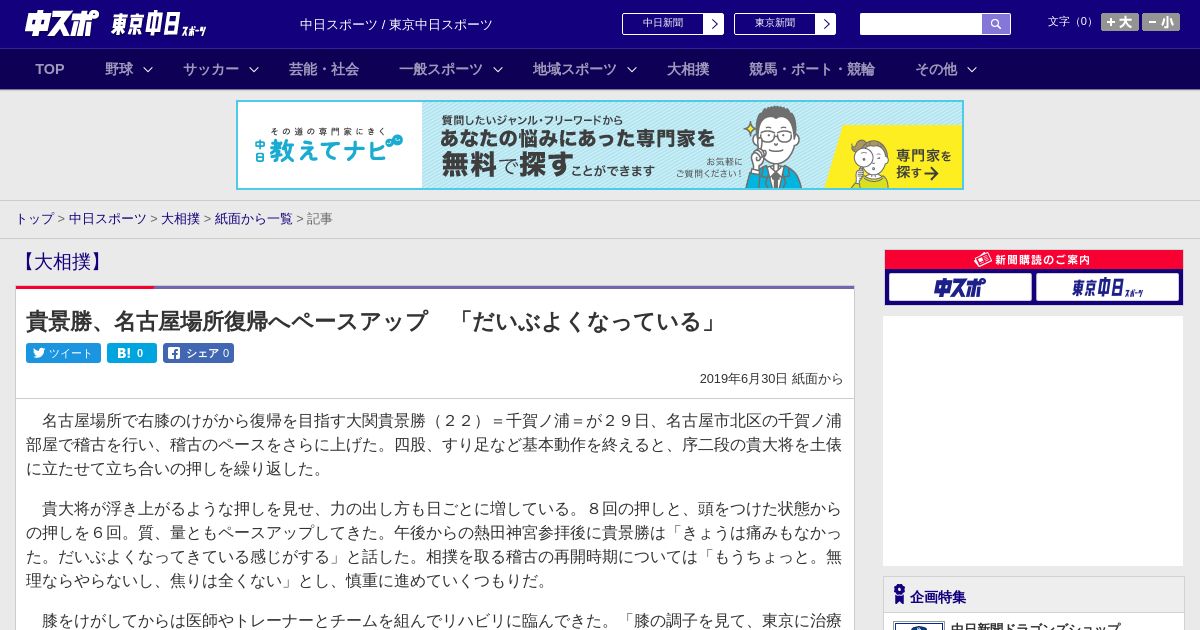
Task: Open the 地域スポーツ navigation menu
Action: [575, 69]
